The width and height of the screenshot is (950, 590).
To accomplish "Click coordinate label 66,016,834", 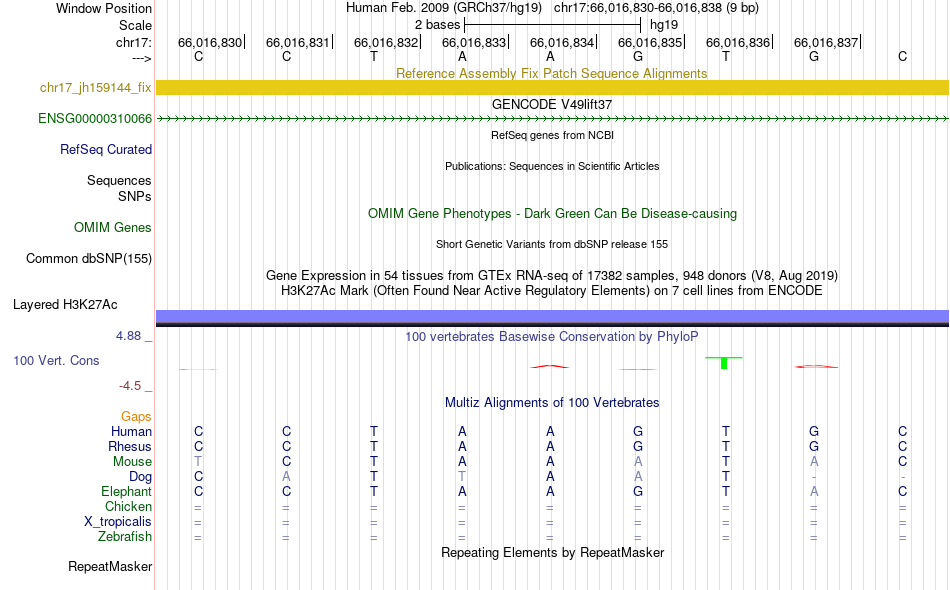I will click(x=562, y=42).
